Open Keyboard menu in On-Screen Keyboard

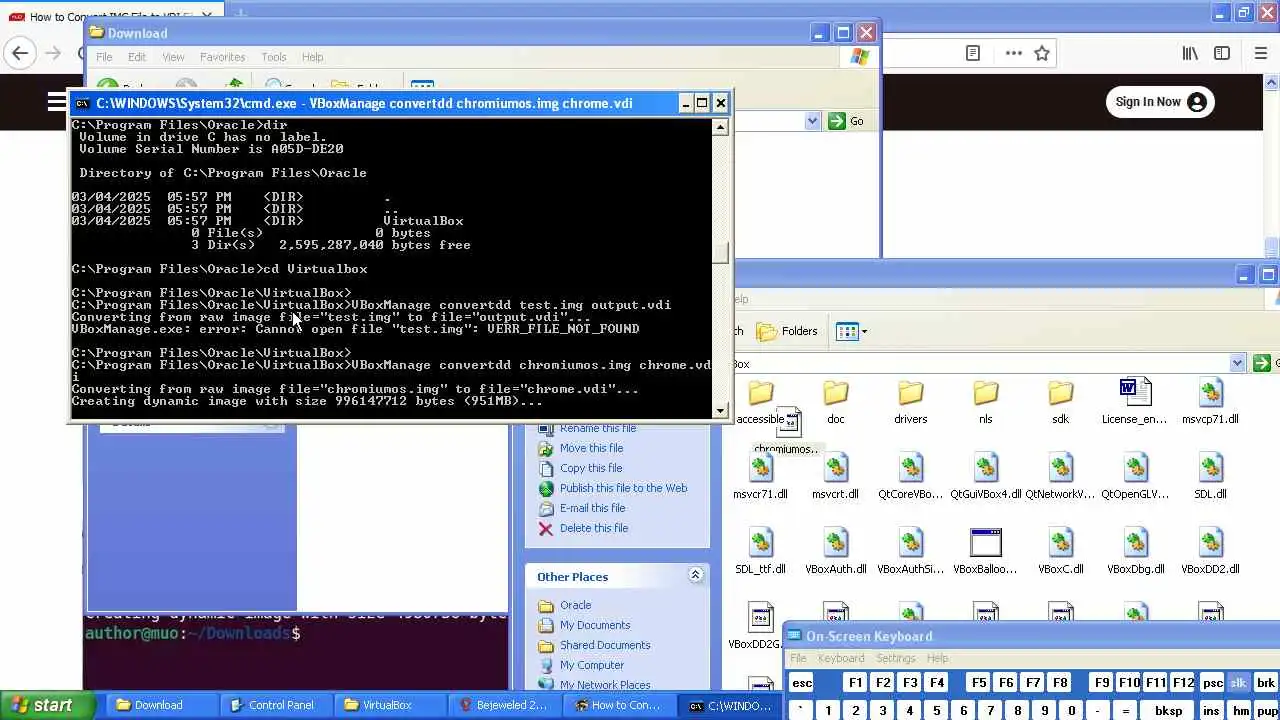[x=841, y=658]
